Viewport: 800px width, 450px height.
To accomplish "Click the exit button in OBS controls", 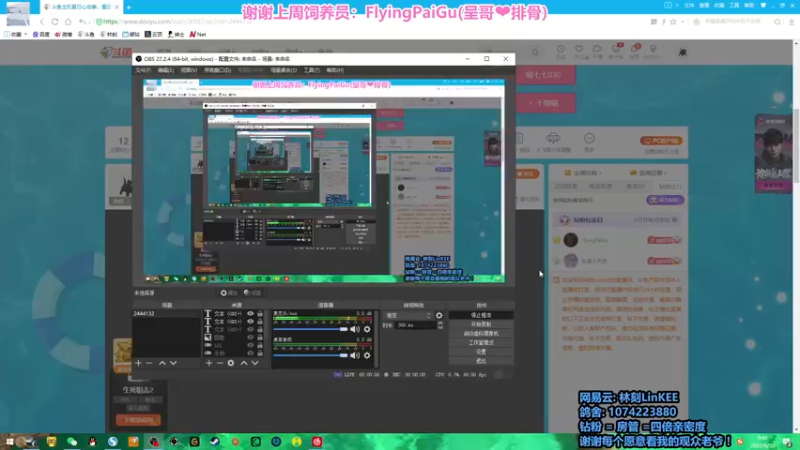I will click(x=481, y=361).
